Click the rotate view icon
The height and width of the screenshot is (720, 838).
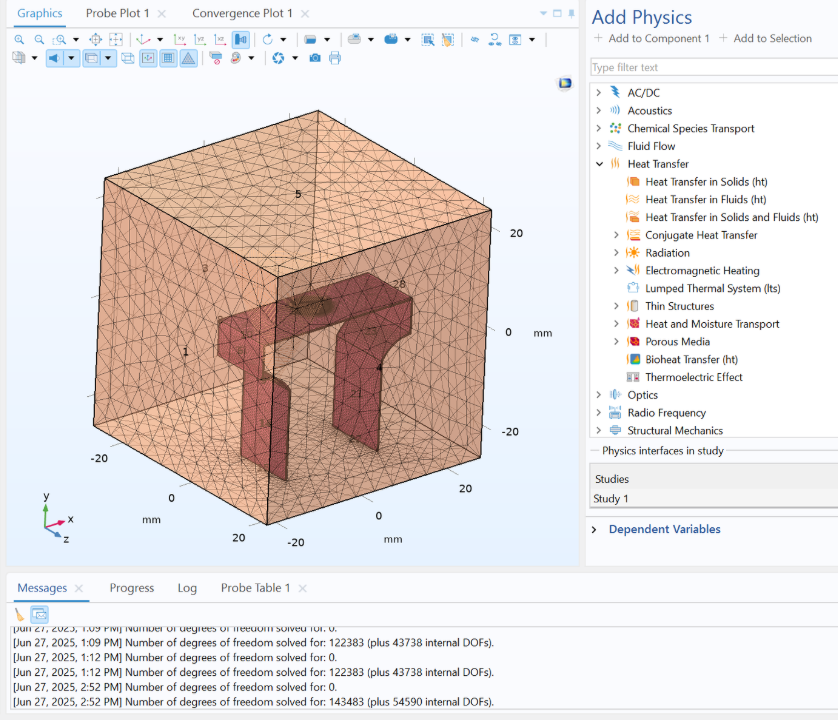(268, 40)
